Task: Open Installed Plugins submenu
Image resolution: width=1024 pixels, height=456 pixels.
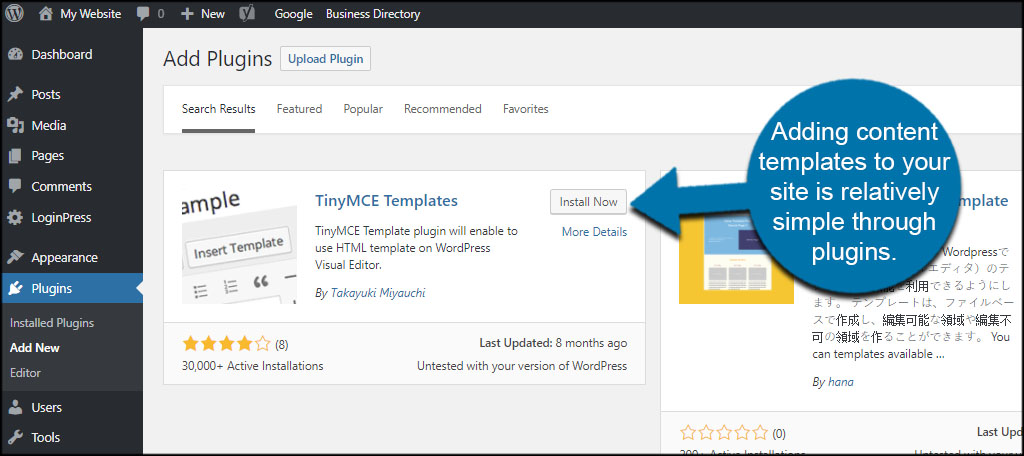Action: 52,323
